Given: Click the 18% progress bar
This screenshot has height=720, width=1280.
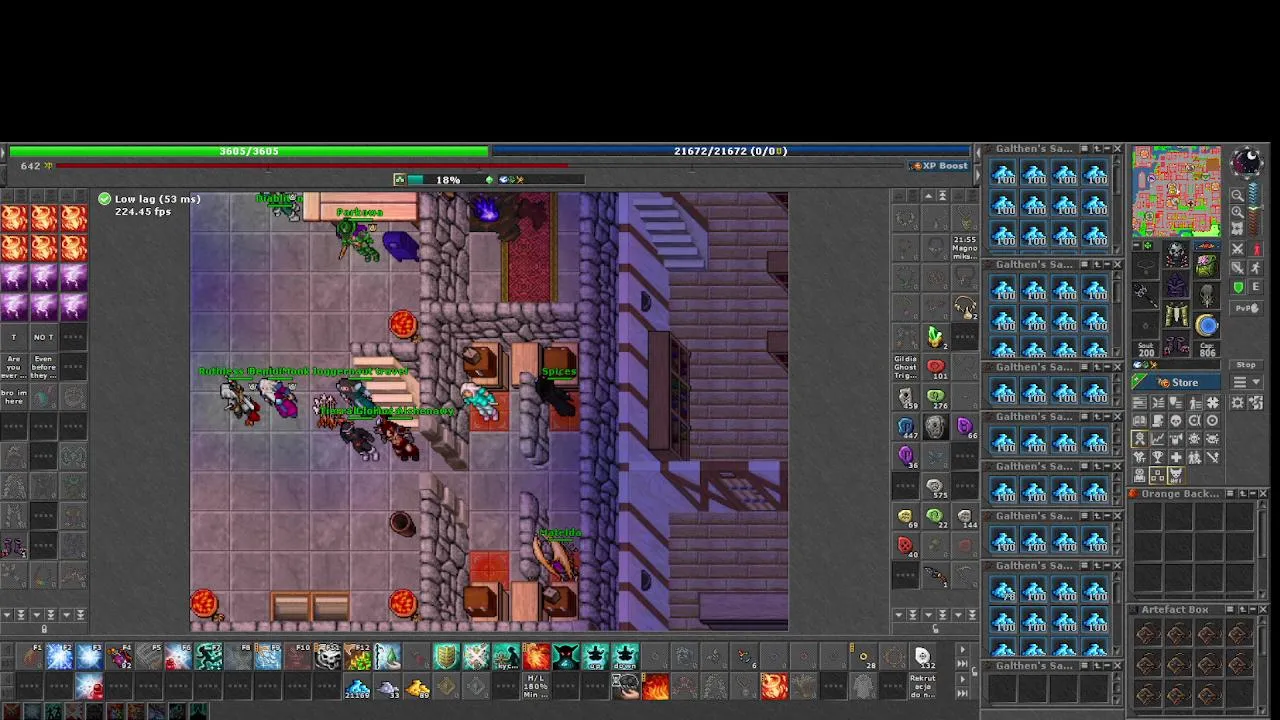Looking at the screenshot, I should coord(497,180).
